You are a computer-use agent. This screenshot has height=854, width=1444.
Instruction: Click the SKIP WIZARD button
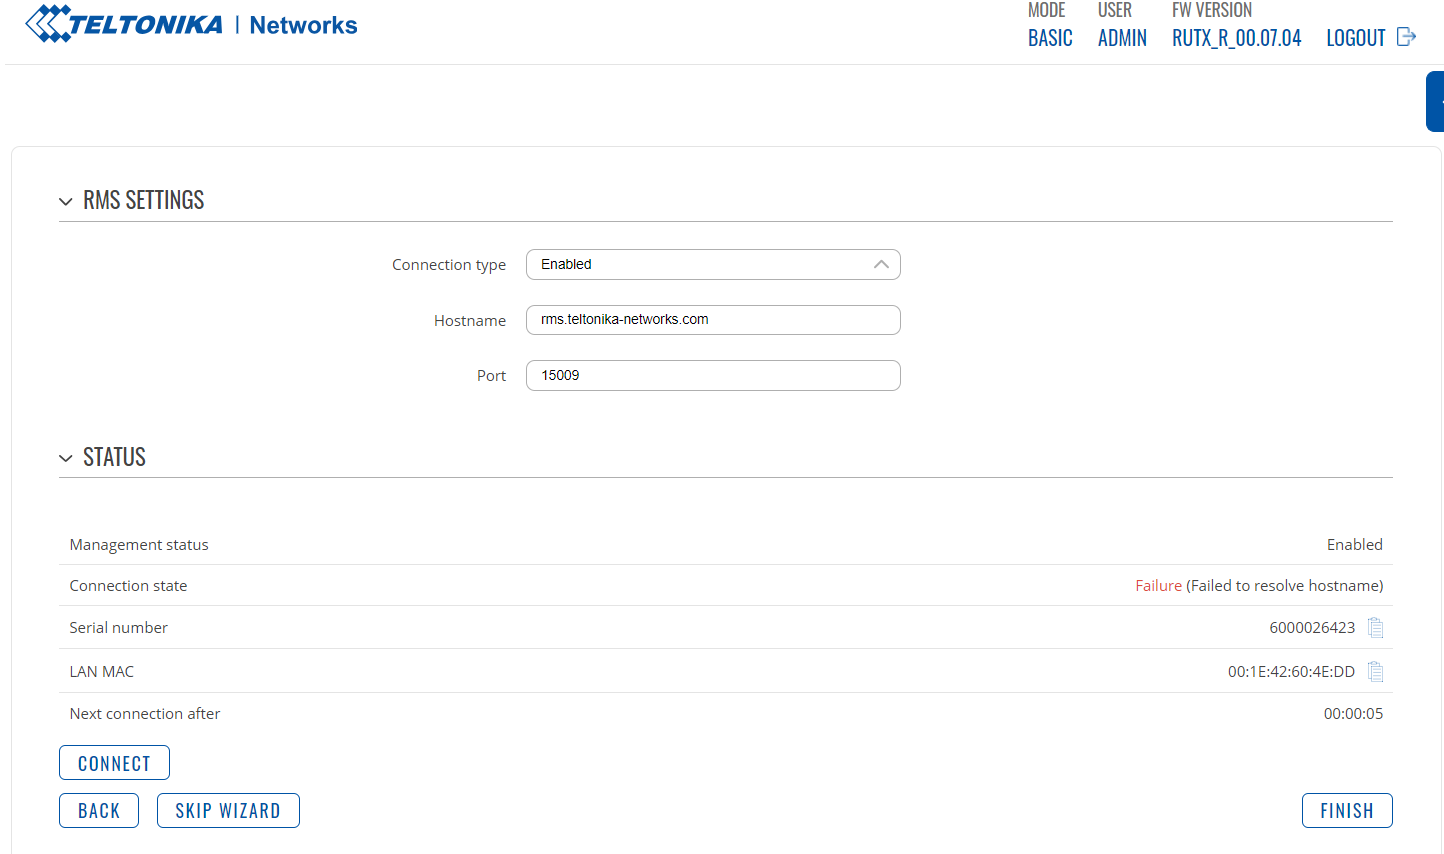click(x=228, y=811)
